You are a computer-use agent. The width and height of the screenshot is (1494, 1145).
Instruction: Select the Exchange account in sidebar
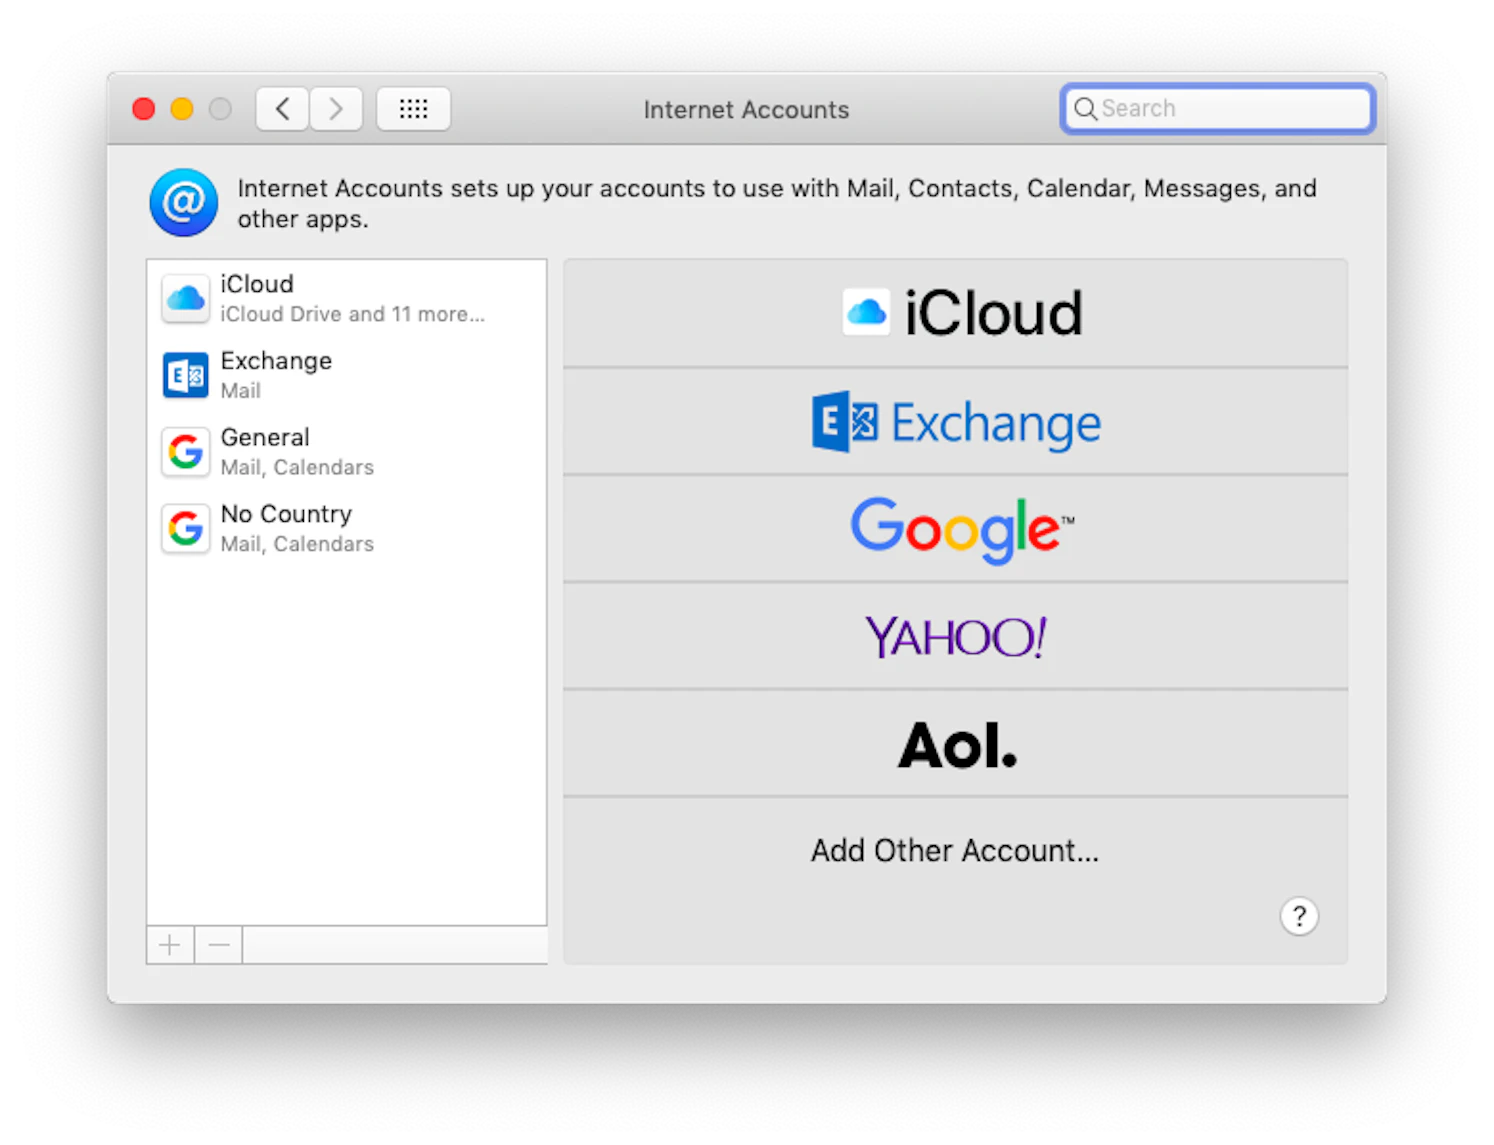click(x=347, y=375)
